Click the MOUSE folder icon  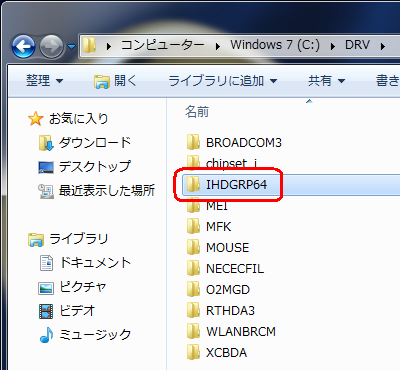(193, 247)
